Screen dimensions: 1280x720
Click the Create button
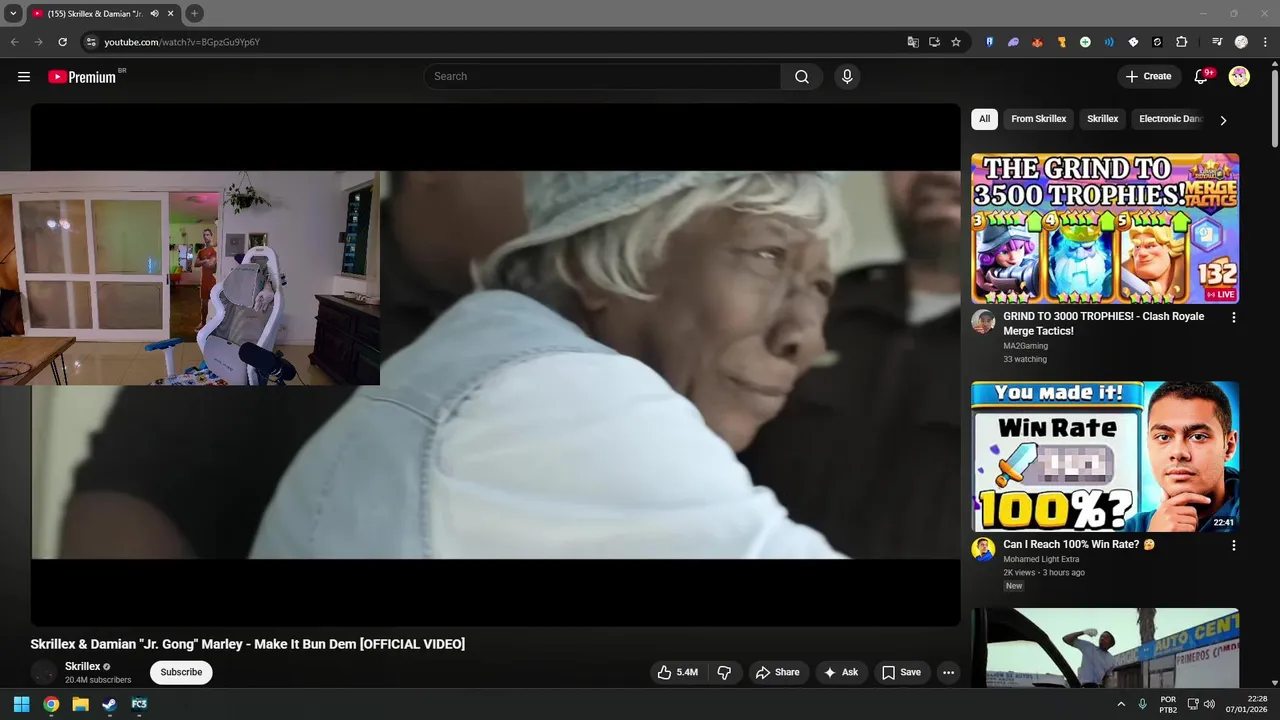point(1148,77)
